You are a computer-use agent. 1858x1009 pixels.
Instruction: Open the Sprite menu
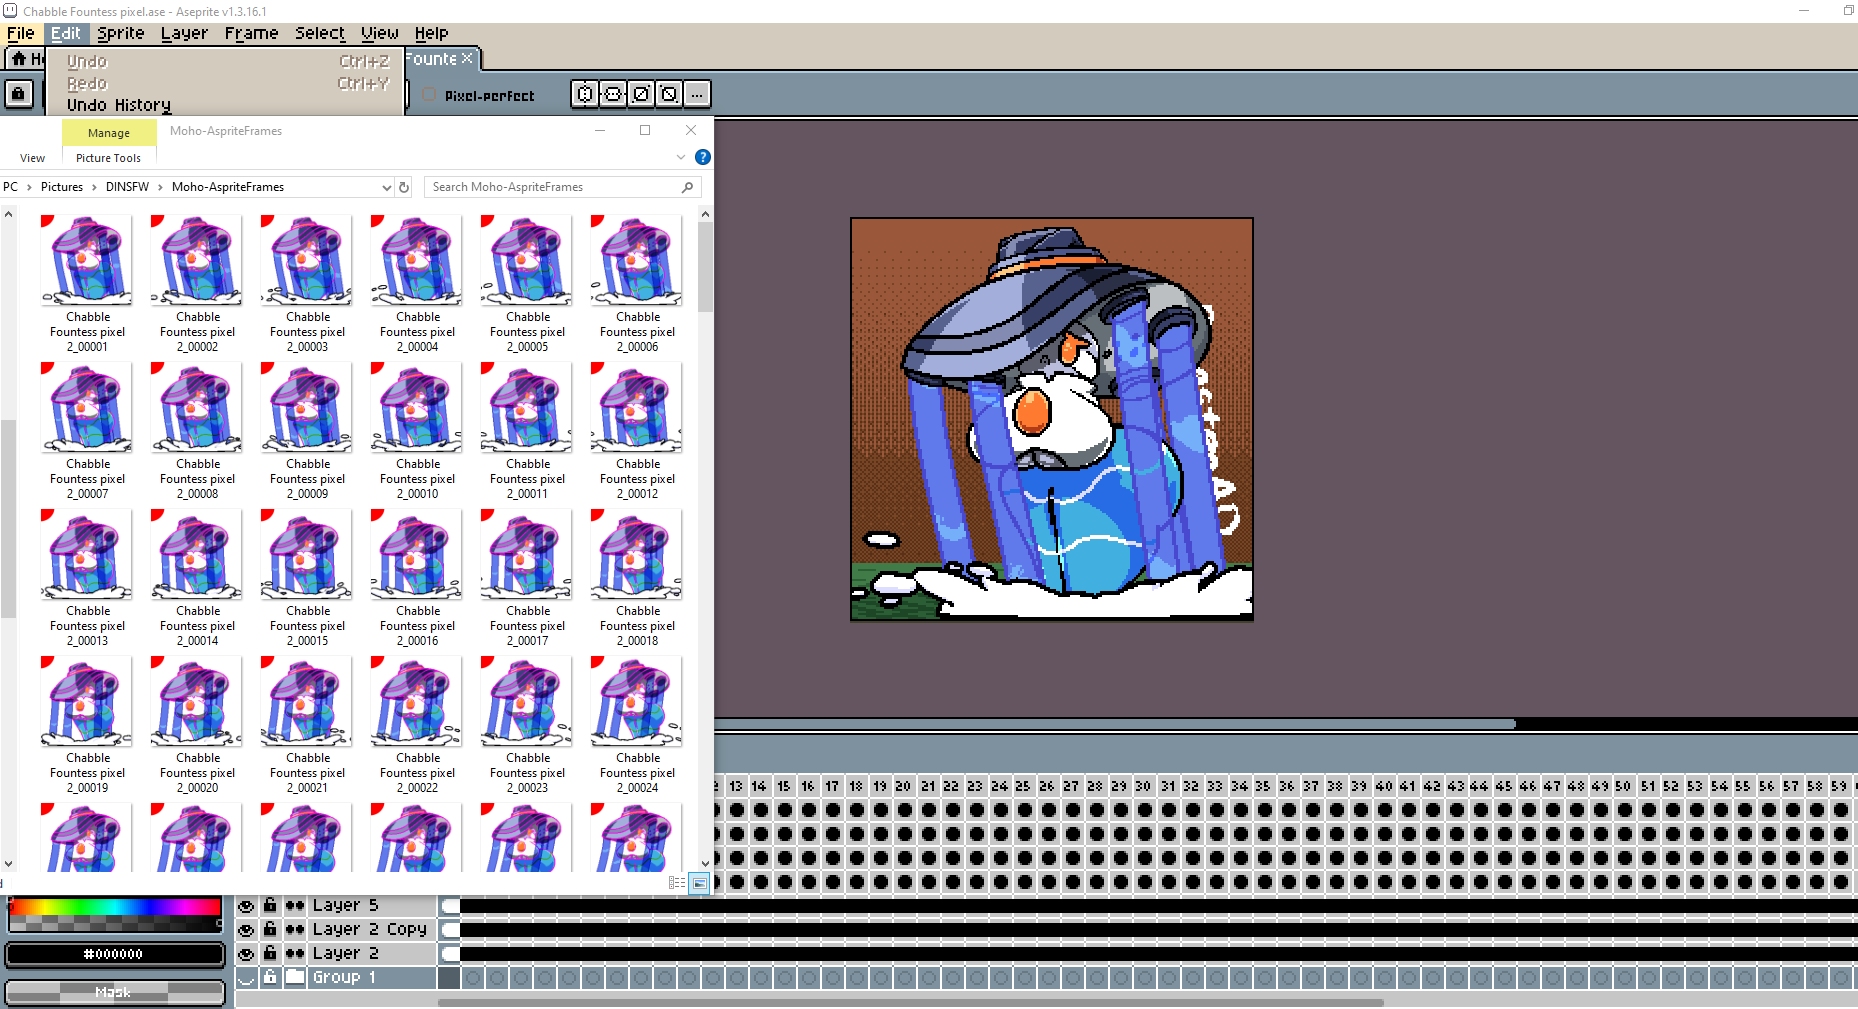(x=121, y=33)
